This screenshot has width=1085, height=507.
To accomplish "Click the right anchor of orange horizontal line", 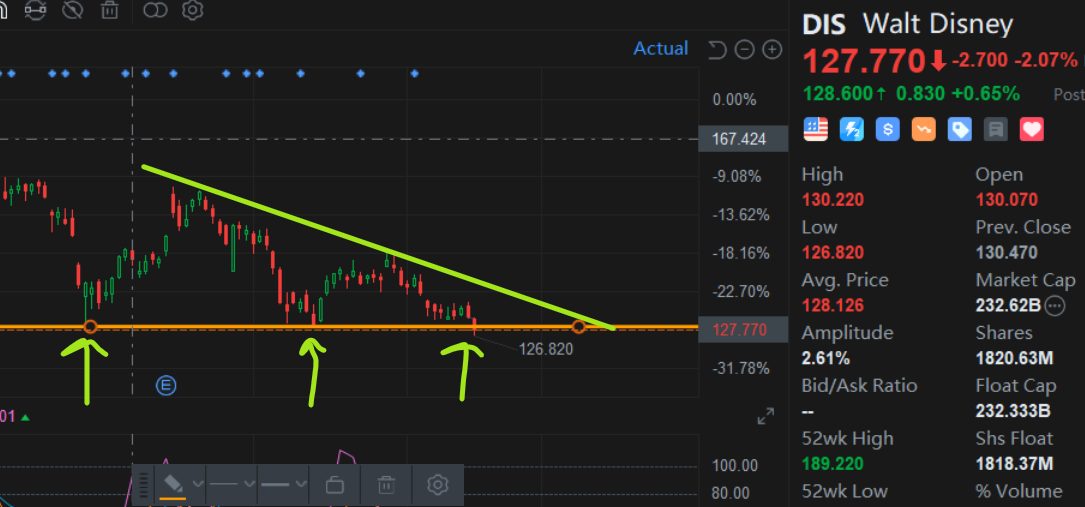I will click(x=579, y=326).
